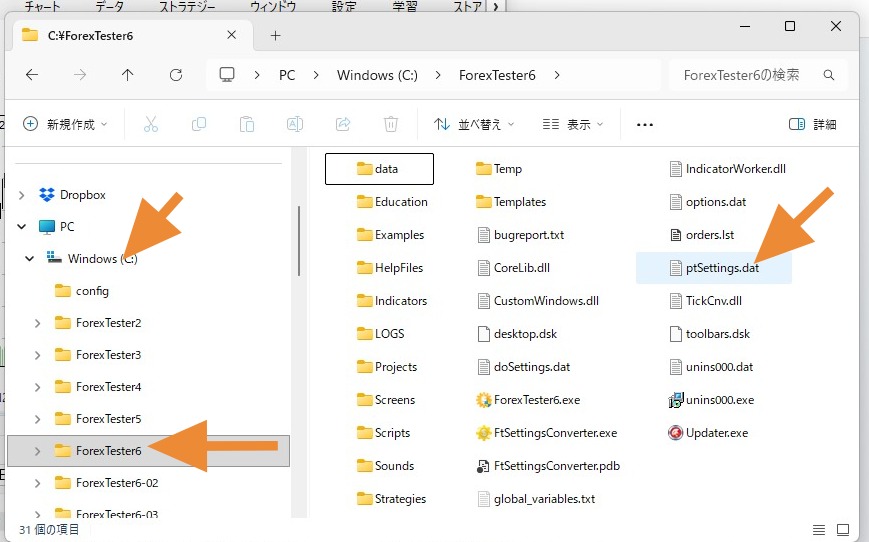Select options.dat file

click(x=707, y=202)
